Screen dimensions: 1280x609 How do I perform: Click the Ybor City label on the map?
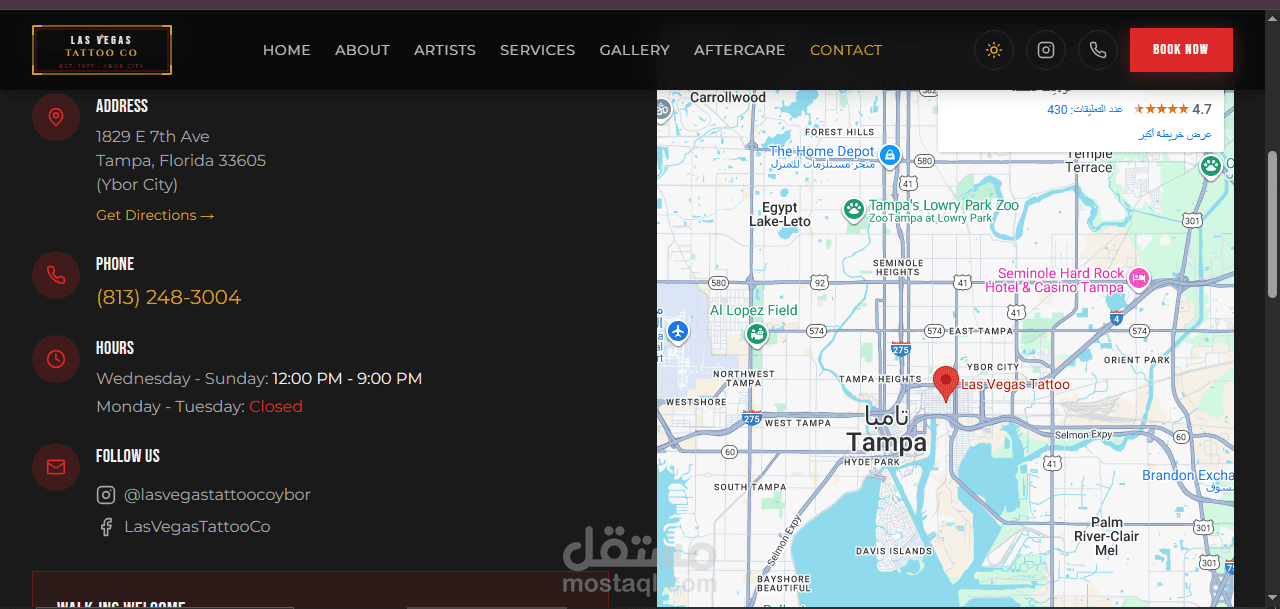pyautogui.click(x=994, y=367)
